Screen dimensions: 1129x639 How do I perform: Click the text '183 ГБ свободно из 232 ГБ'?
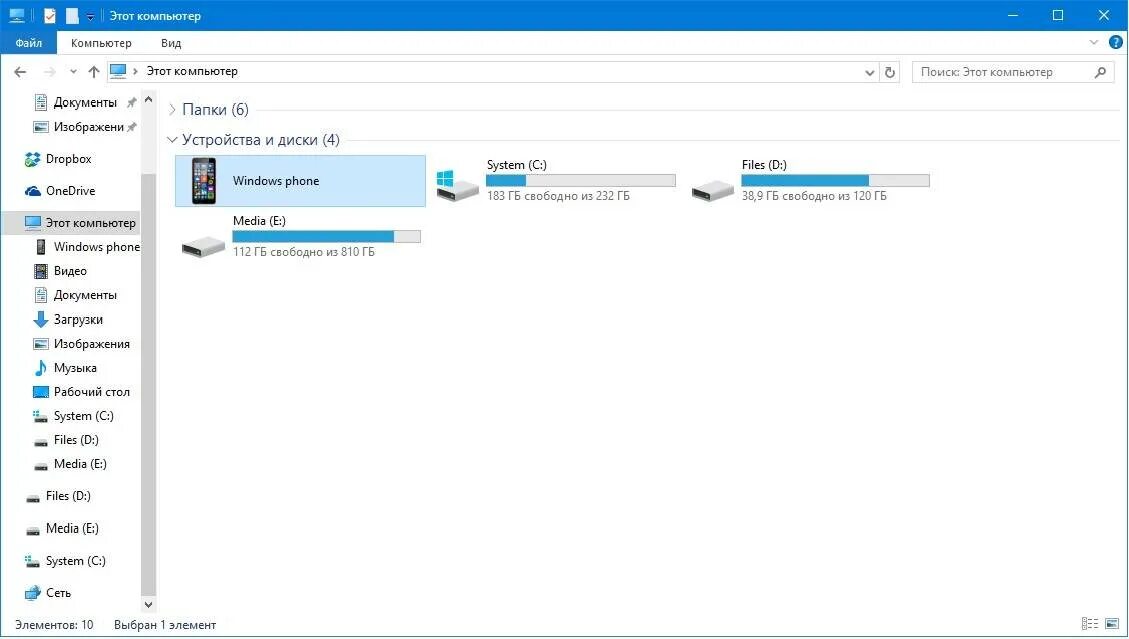(x=558, y=196)
